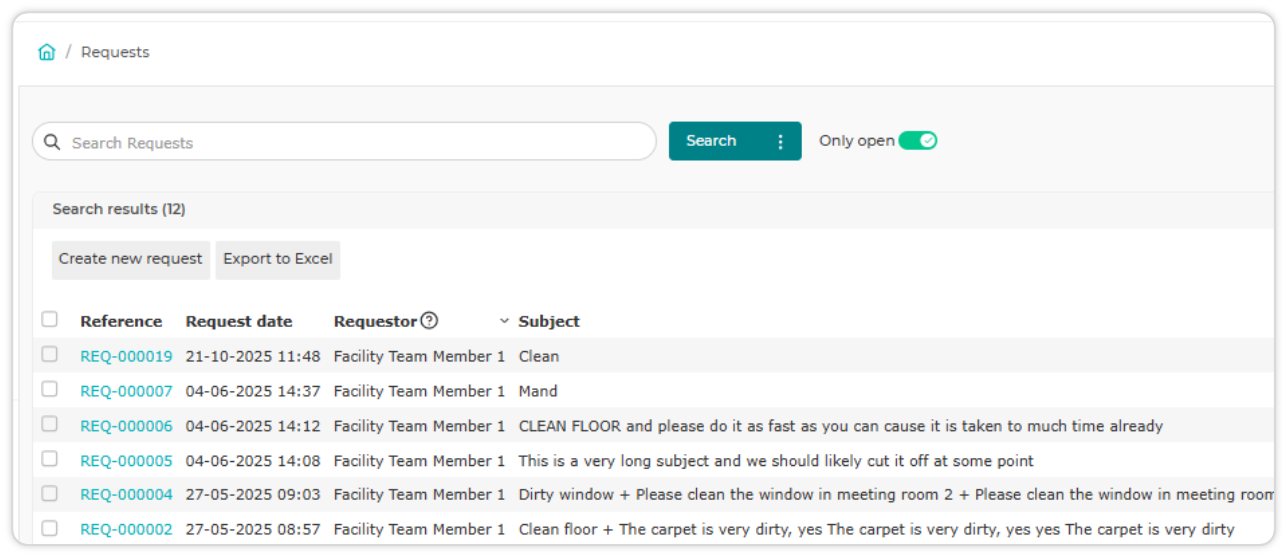1287x557 pixels.
Task: Click the Requestor help question-mark icon
Action: pos(429,321)
